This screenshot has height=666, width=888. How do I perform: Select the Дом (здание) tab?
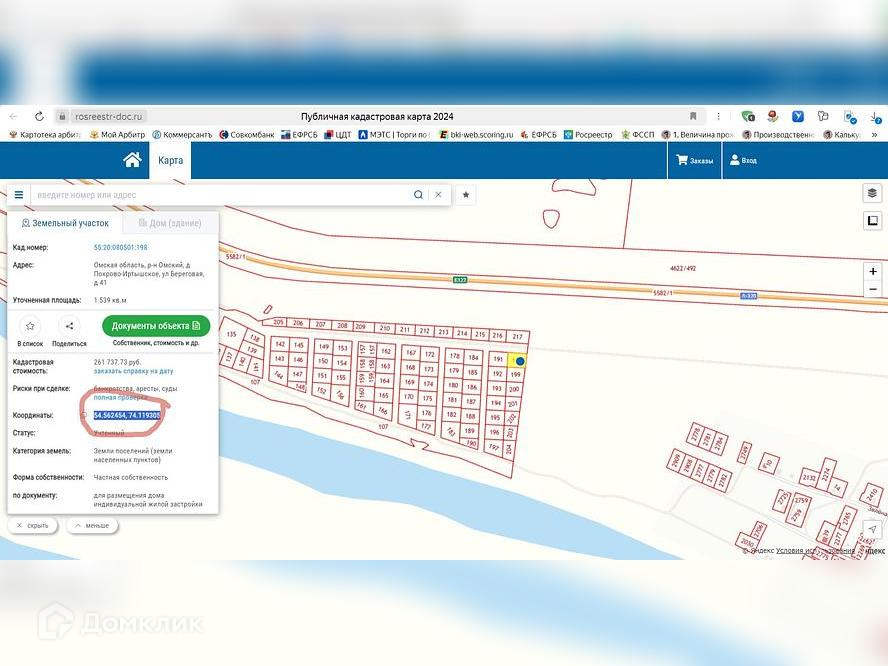170,223
